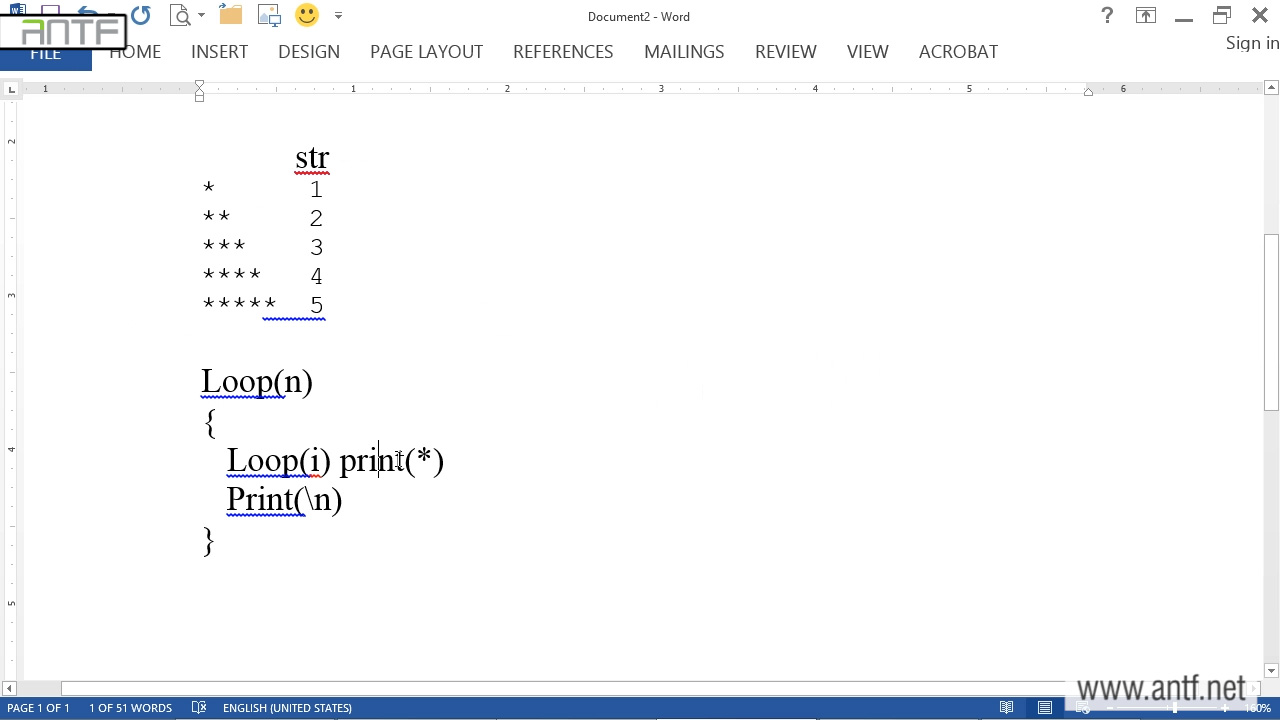Click the word count in status bar
This screenshot has height=720, width=1280.
(130, 708)
